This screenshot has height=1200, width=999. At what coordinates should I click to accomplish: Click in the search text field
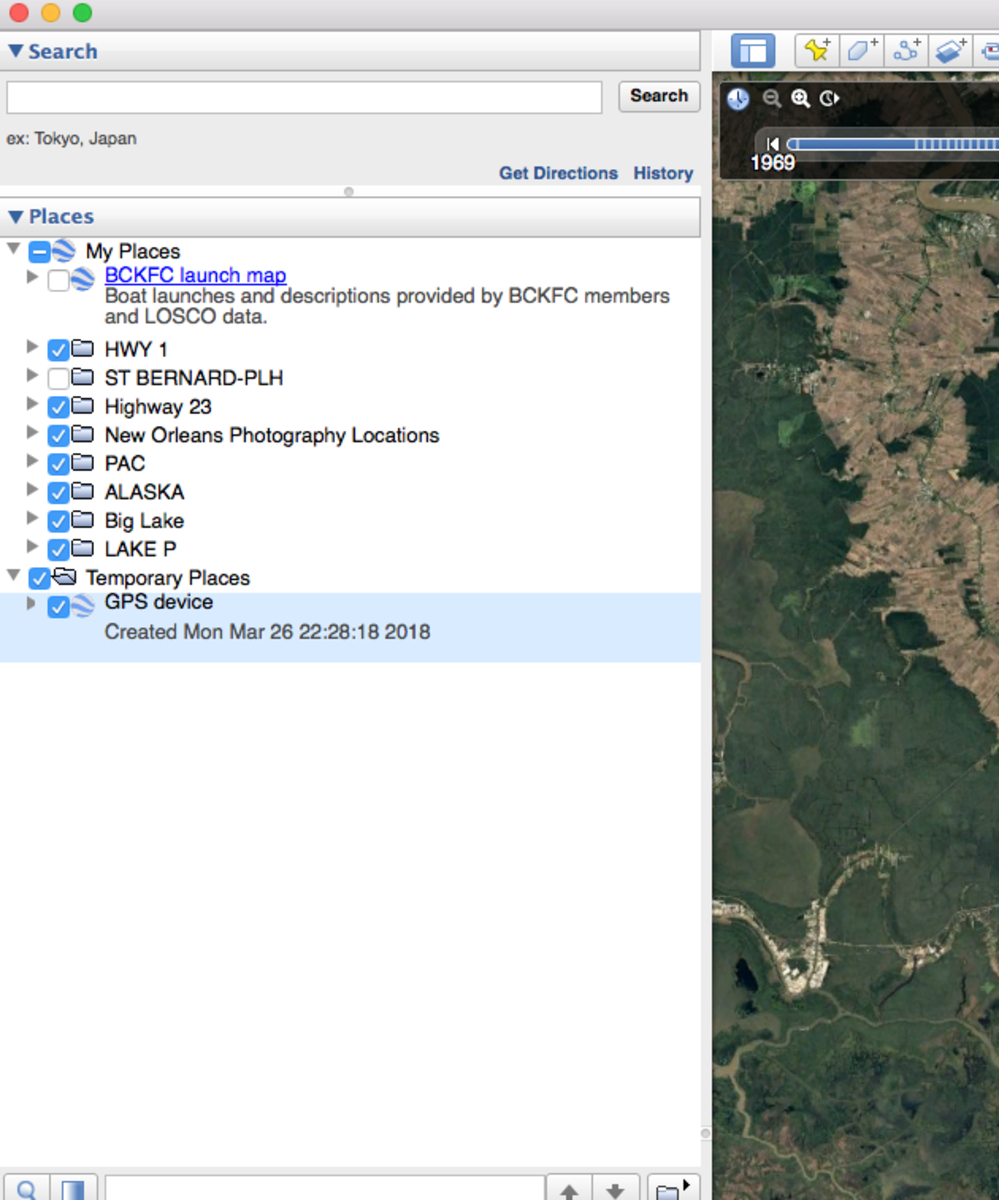click(304, 97)
